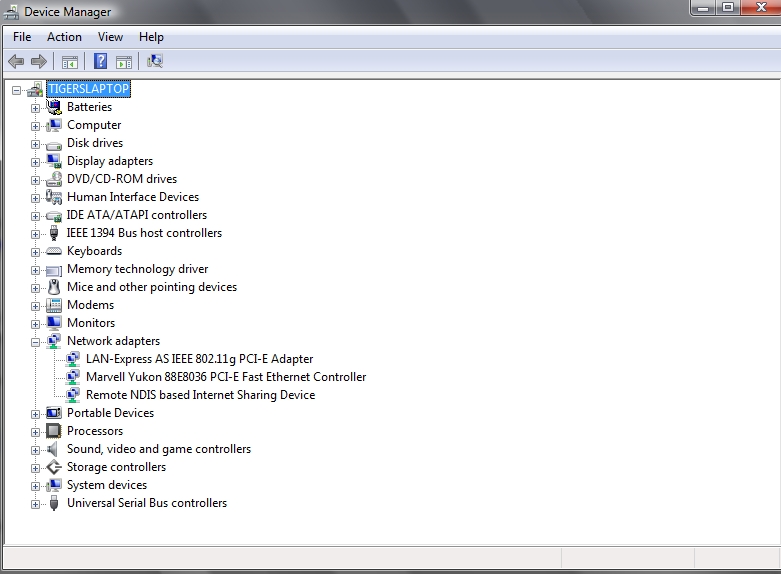Expand the Modems node
This screenshot has width=781, height=574.
click(x=35, y=306)
